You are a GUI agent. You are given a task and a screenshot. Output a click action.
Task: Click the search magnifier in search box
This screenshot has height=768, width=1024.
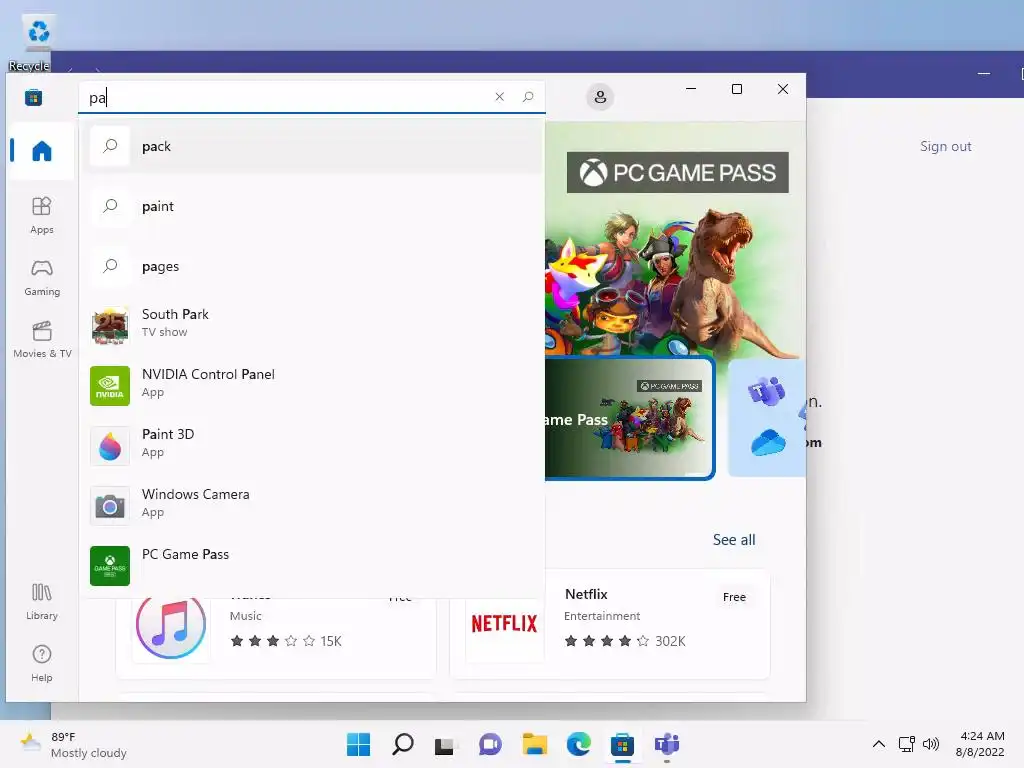coord(528,97)
